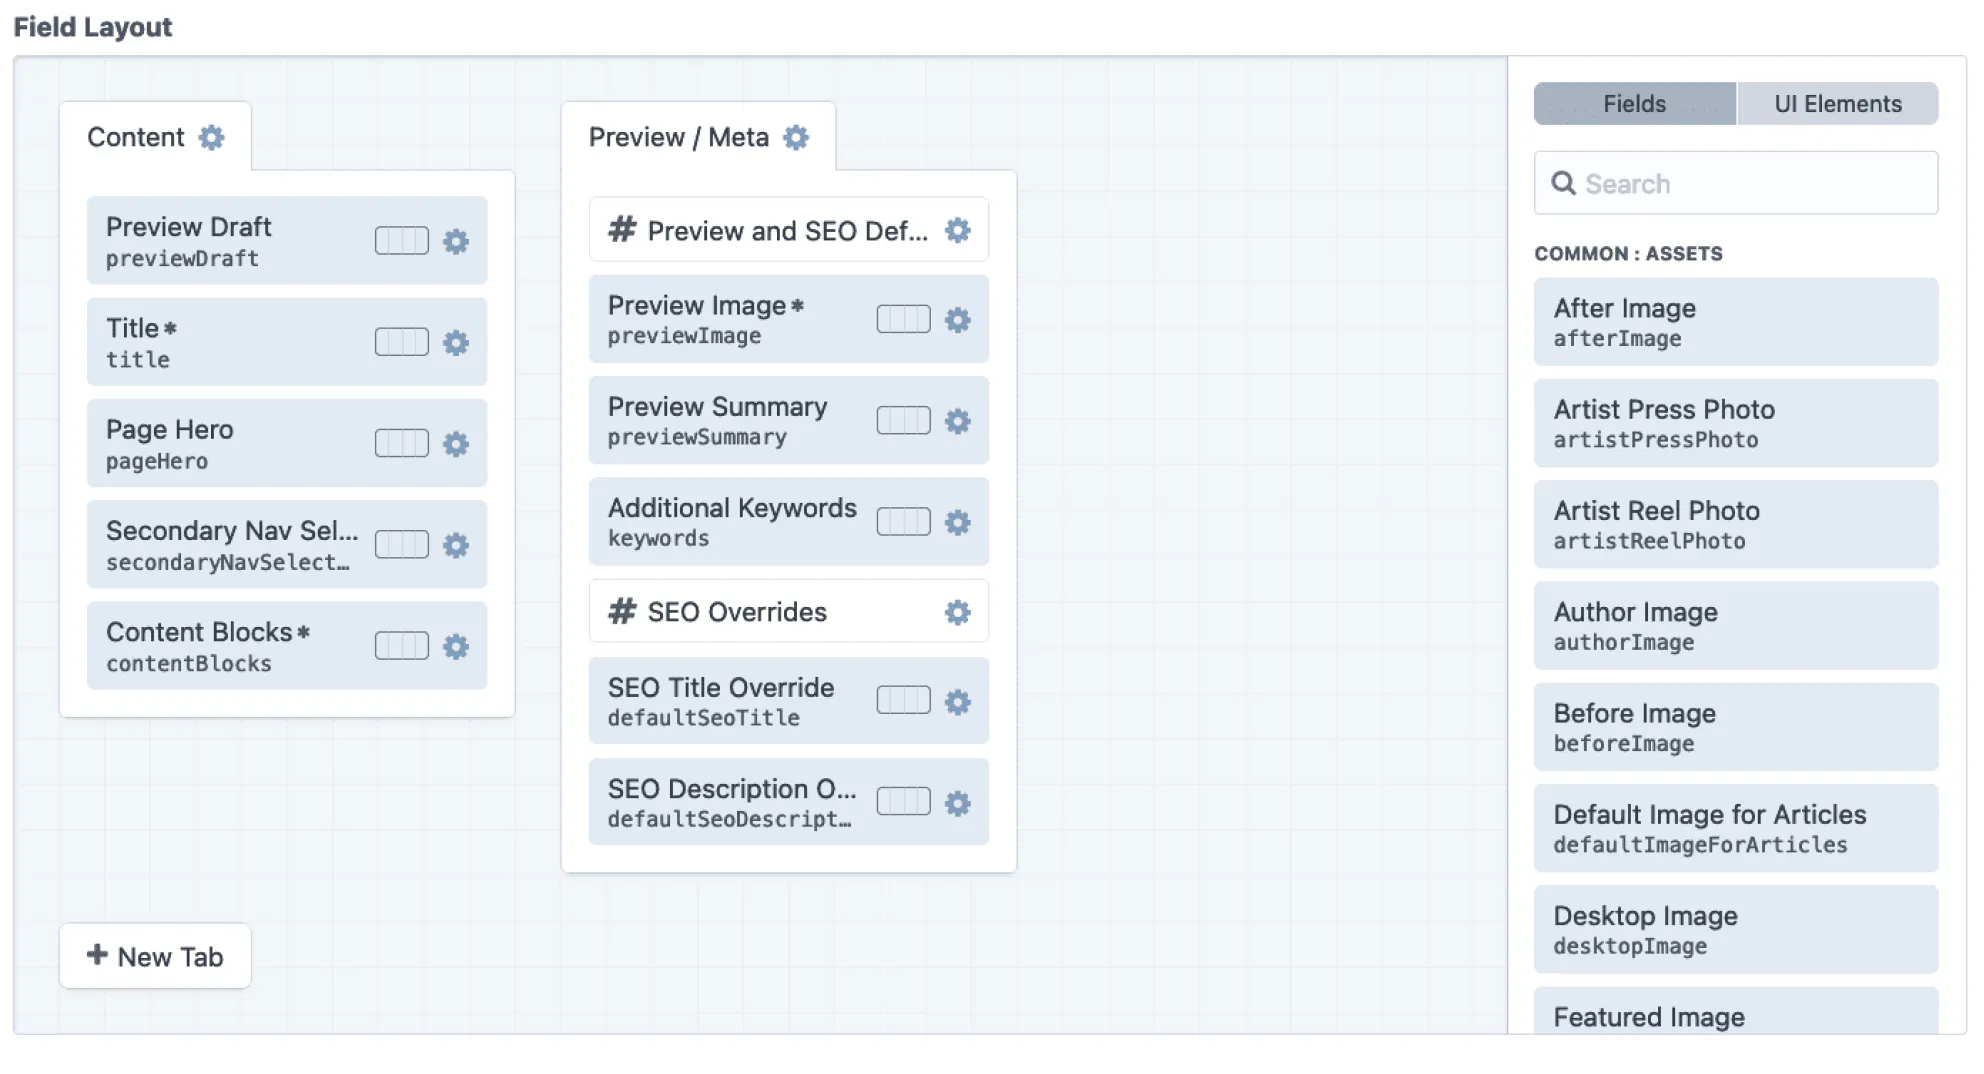Open Secondary Nav Select settings menu
The height and width of the screenshot is (1074, 1984).
point(456,545)
